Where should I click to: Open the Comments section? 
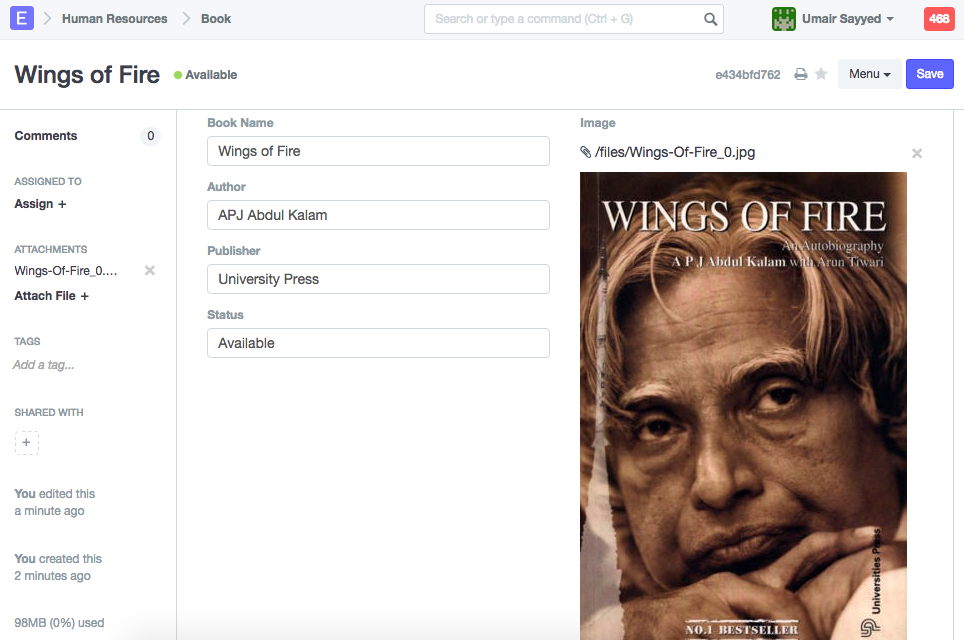pos(45,136)
